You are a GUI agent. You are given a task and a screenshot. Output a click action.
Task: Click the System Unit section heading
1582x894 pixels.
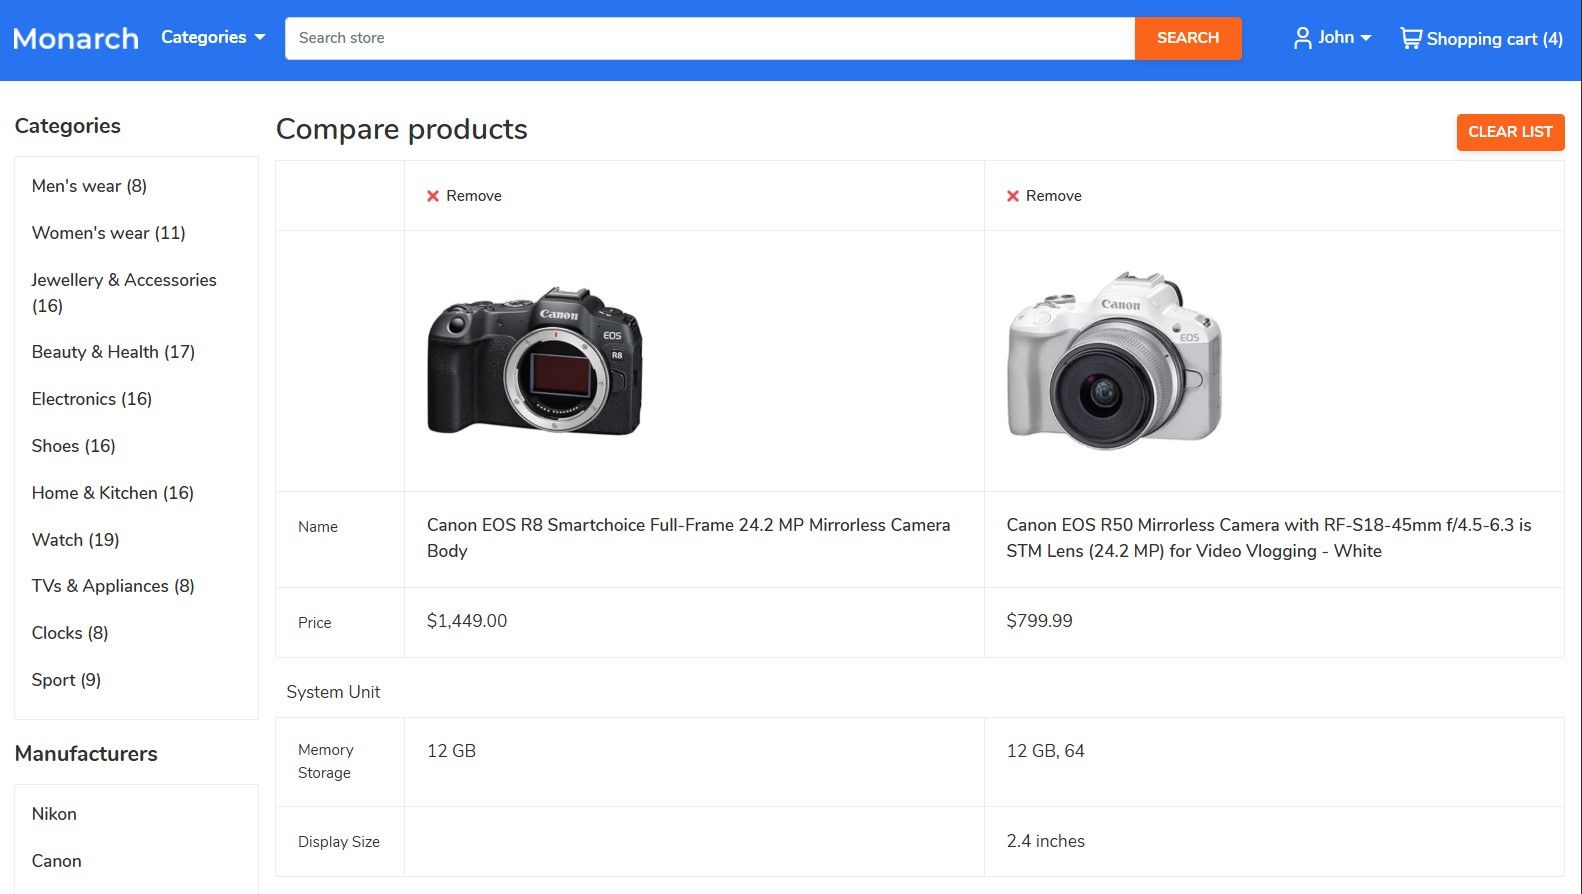(333, 692)
